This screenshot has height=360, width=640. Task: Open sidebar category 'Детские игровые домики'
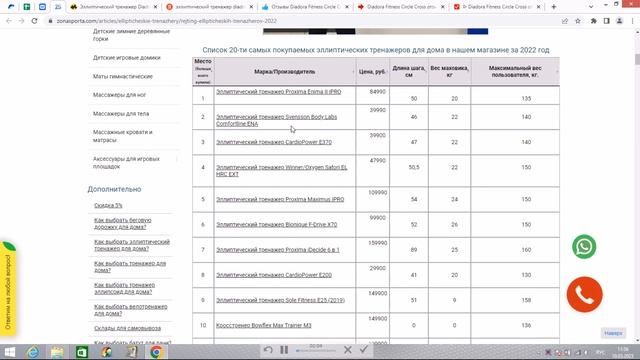point(127,58)
